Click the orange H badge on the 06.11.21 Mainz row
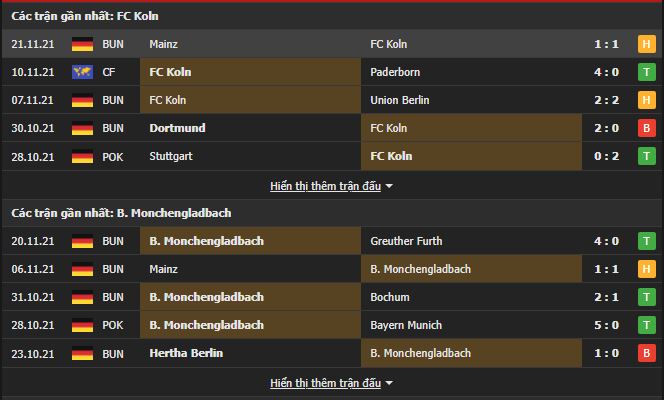This screenshot has height=400, width=664. pyautogui.click(x=646, y=269)
